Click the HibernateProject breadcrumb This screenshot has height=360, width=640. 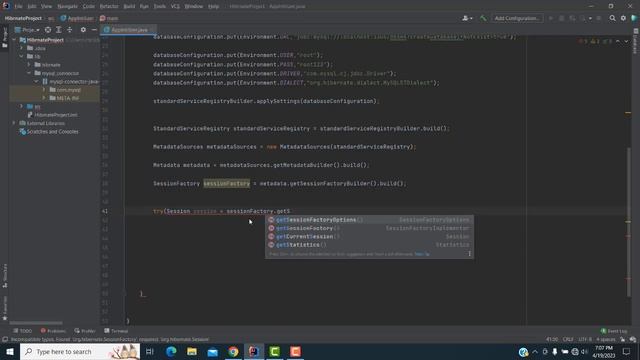click(x=23, y=18)
